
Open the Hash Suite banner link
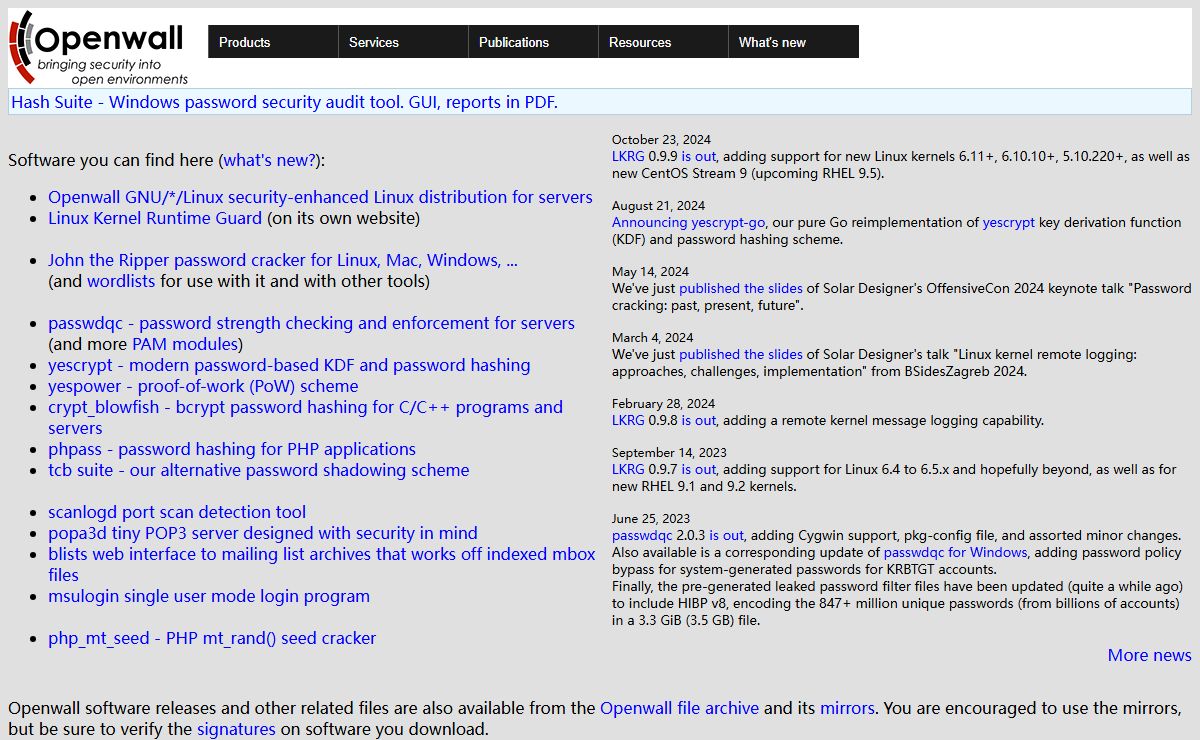click(x=284, y=102)
